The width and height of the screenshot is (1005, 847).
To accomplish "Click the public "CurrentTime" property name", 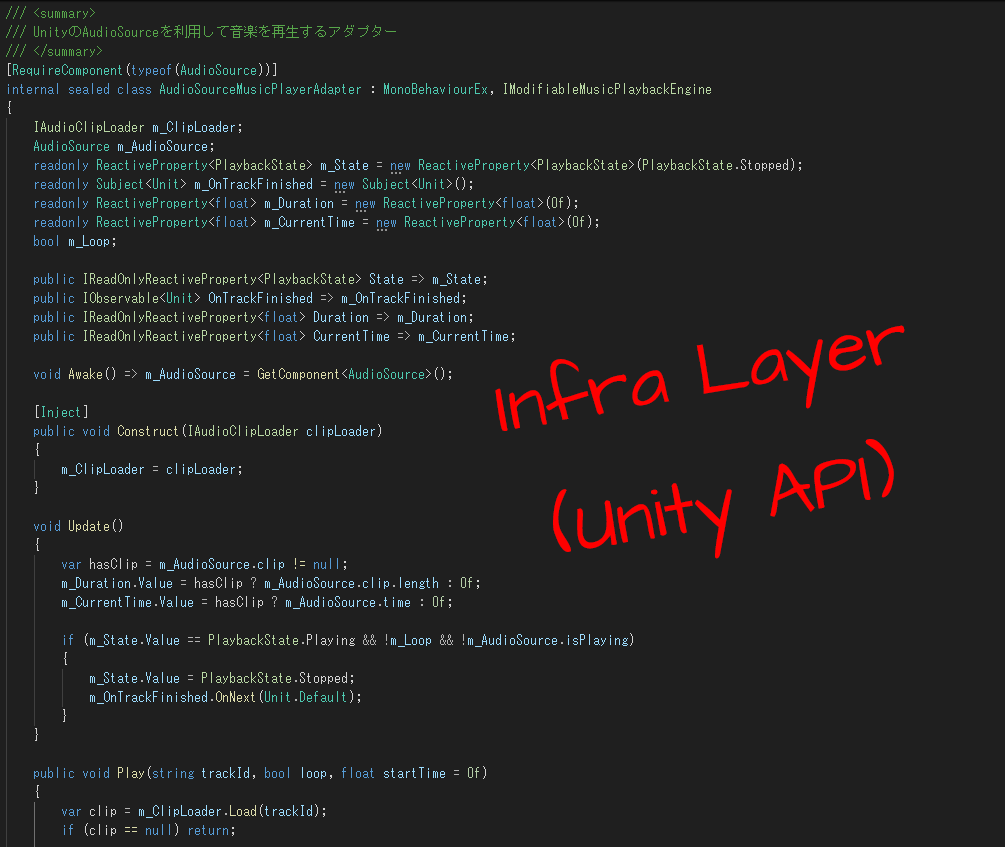I will [351, 337].
